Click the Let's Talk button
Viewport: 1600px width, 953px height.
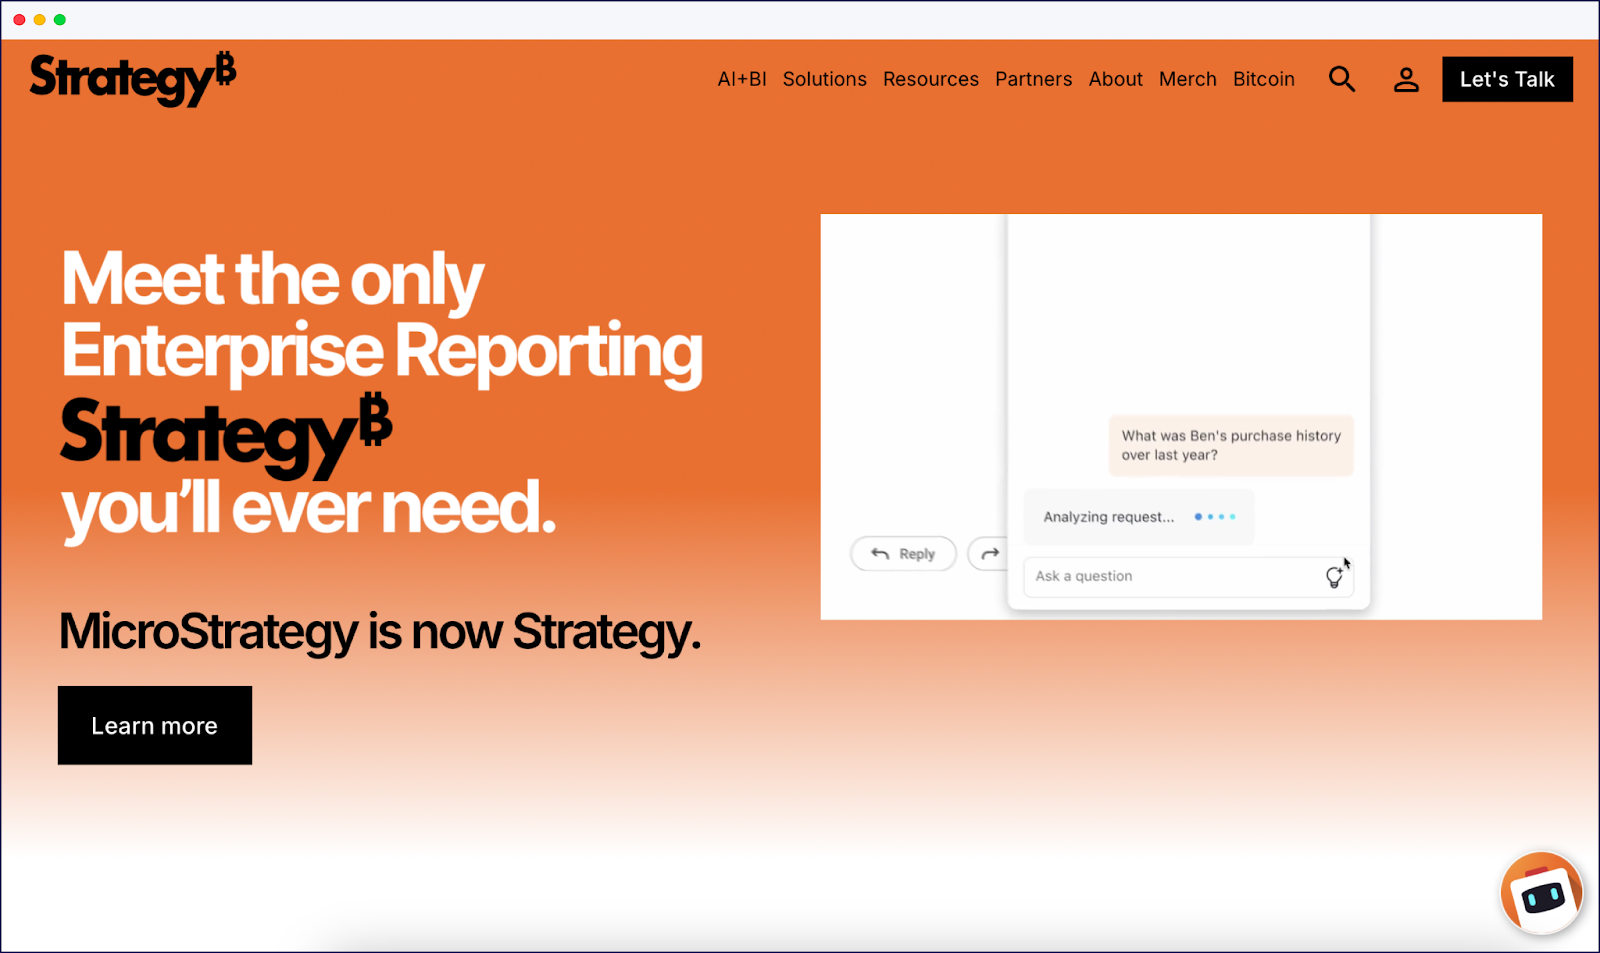pos(1507,79)
